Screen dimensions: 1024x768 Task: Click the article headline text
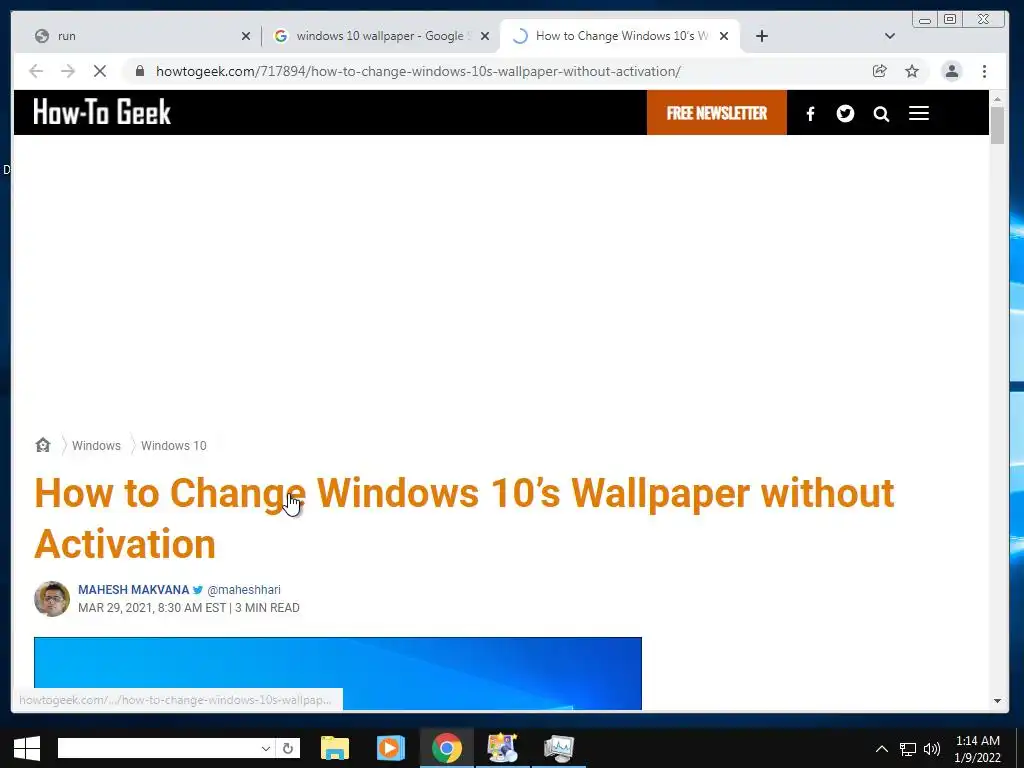(x=464, y=518)
